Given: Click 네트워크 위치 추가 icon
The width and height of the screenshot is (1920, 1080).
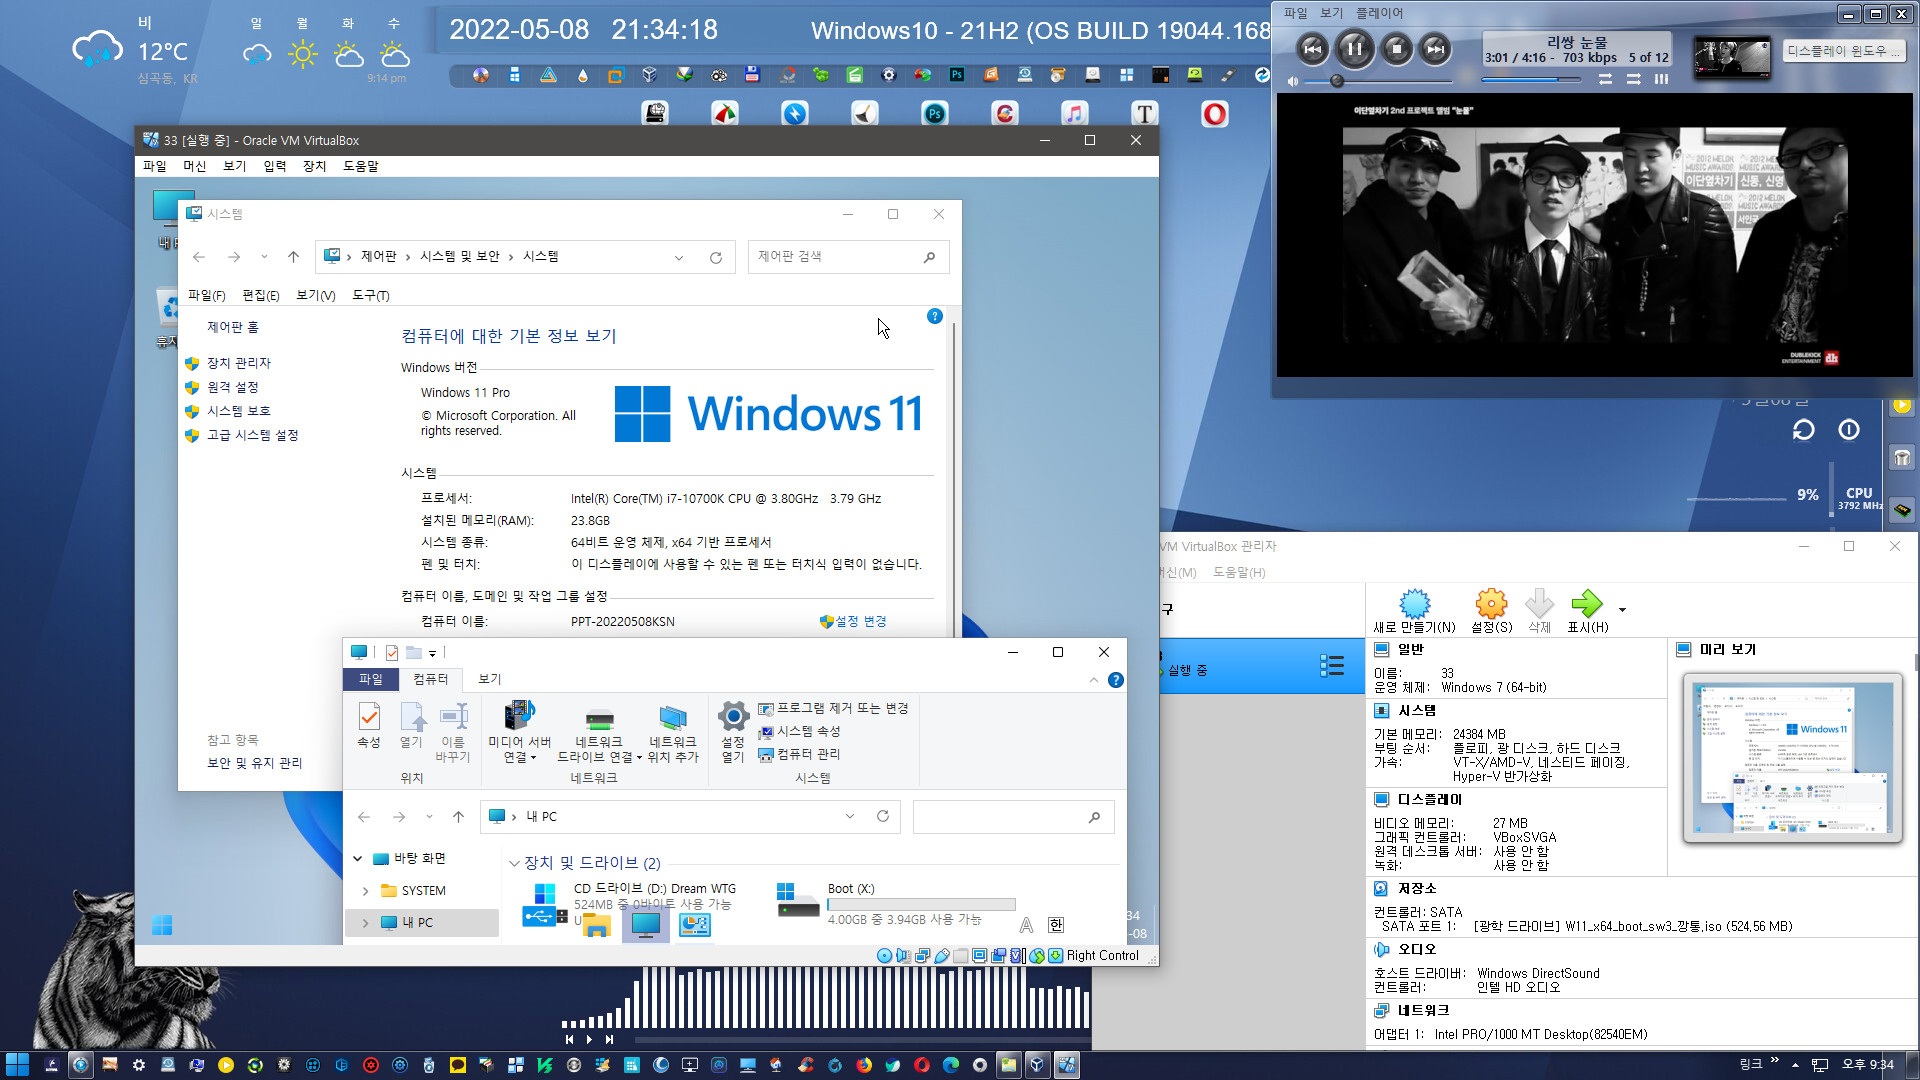Looking at the screenshot, I should [672, 732].
